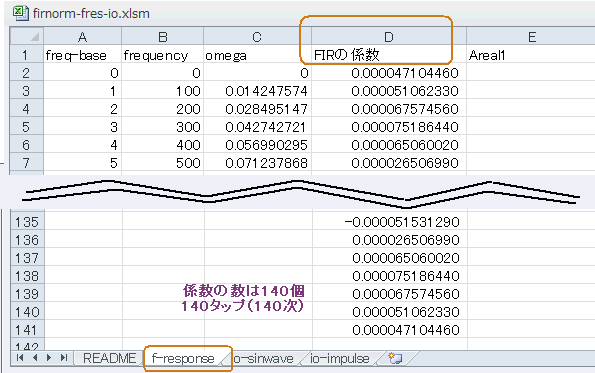Image resolution: width=595 pixels, height=373 pixels.
Task: Click freq-base value 5 in row 7
Action: point(82,163)
